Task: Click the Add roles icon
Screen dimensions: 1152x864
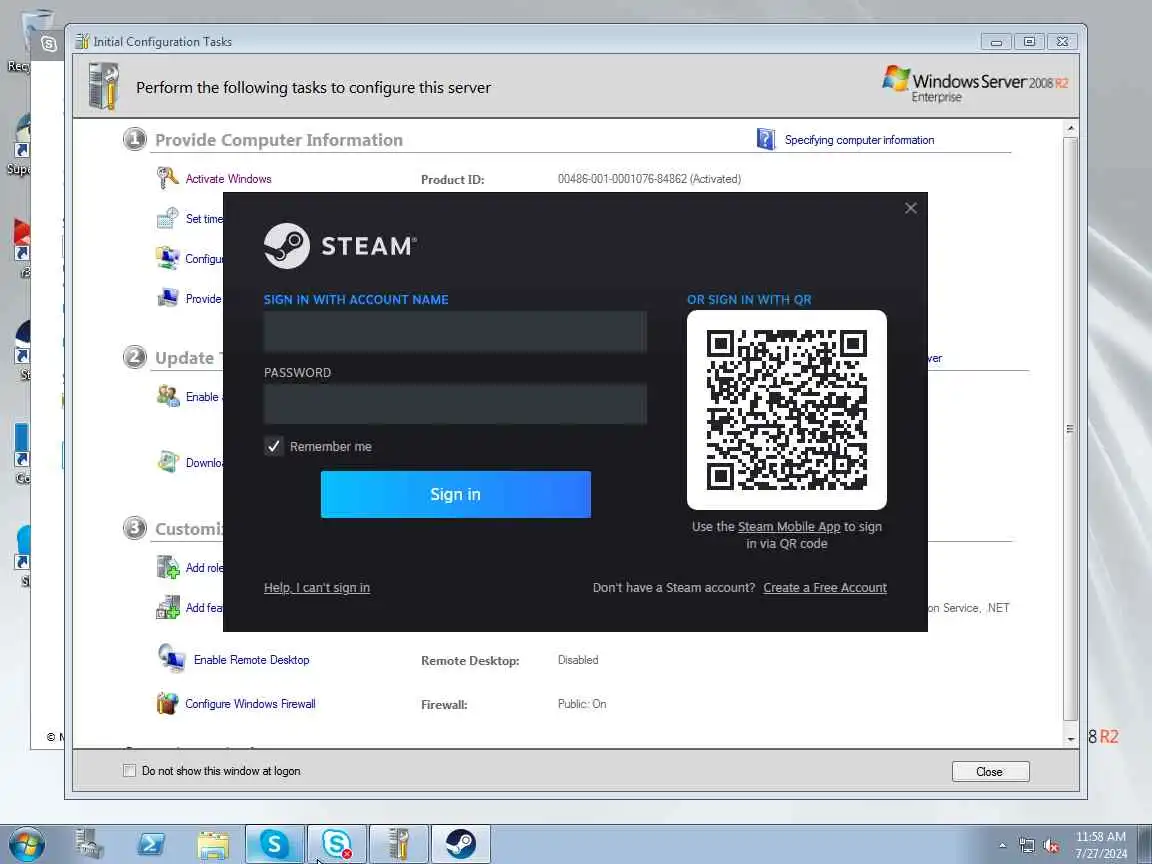Action: tap(168, 567)
